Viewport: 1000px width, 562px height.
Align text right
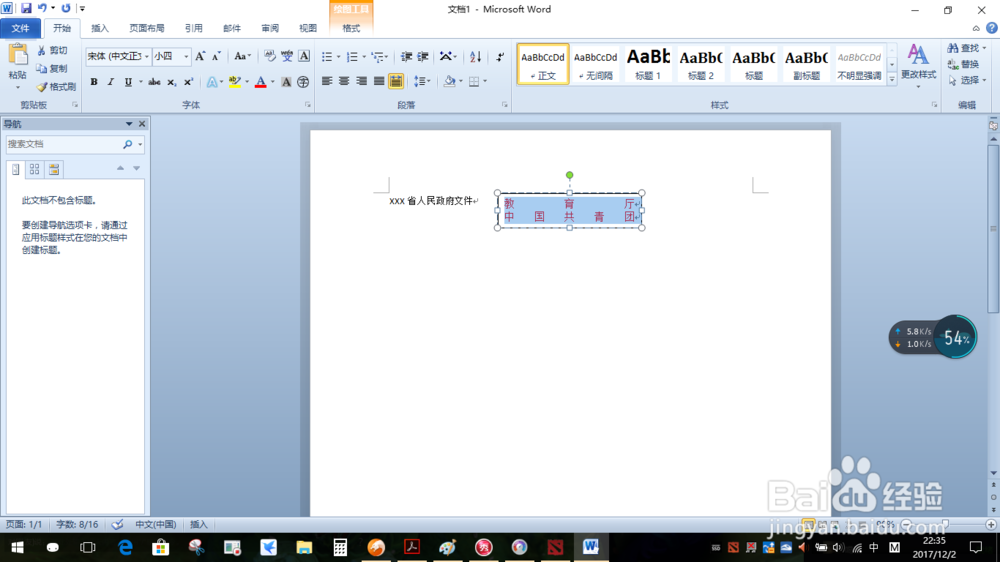click(362, 81)
